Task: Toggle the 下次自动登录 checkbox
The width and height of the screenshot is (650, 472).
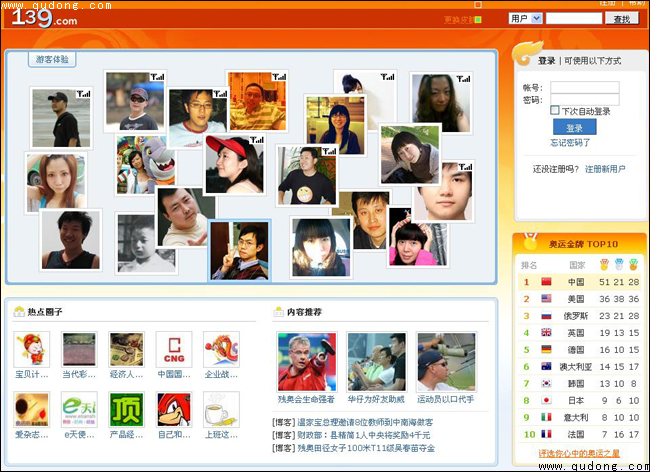Action: [x=555, y=111]
